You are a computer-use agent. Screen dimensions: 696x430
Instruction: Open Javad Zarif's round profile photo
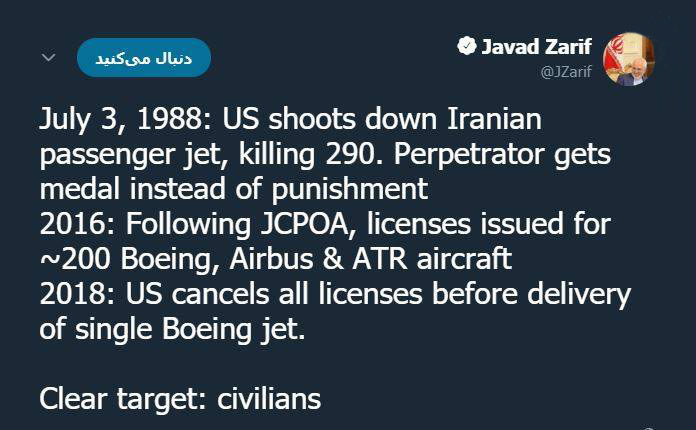point(629,59)
